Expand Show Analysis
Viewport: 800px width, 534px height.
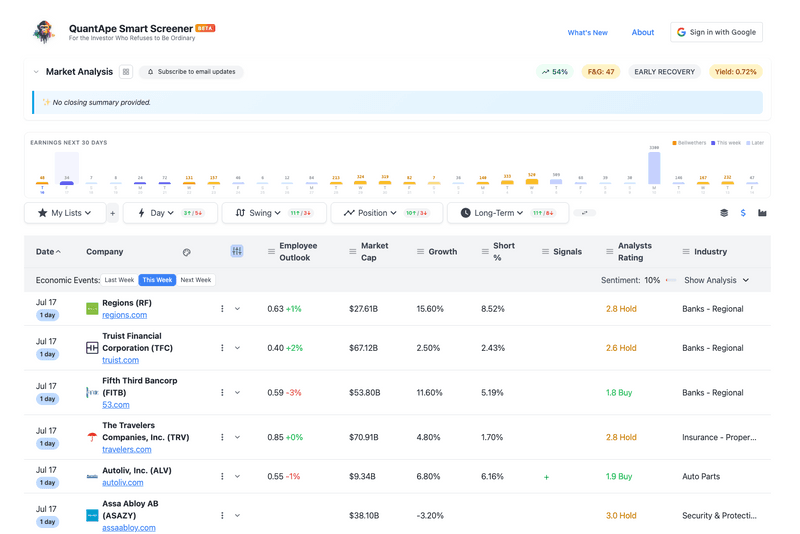716,280
